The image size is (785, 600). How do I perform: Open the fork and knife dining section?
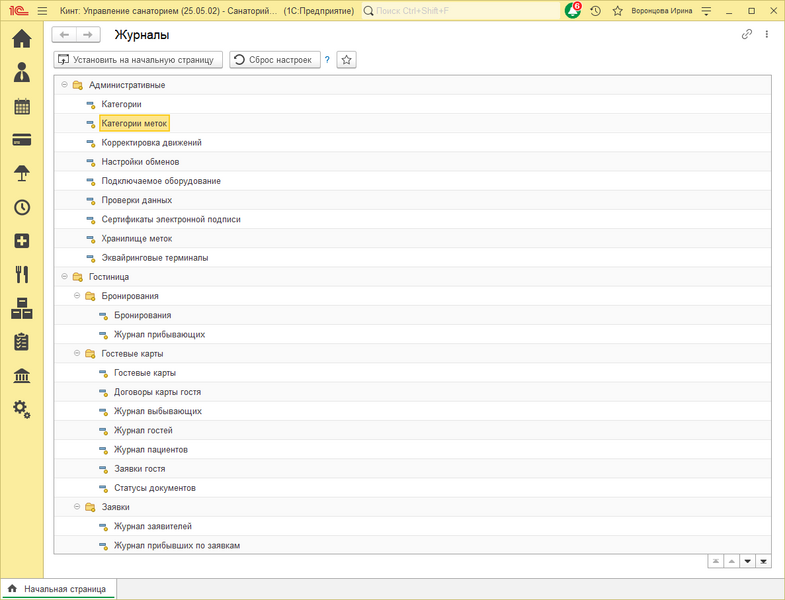22,274
